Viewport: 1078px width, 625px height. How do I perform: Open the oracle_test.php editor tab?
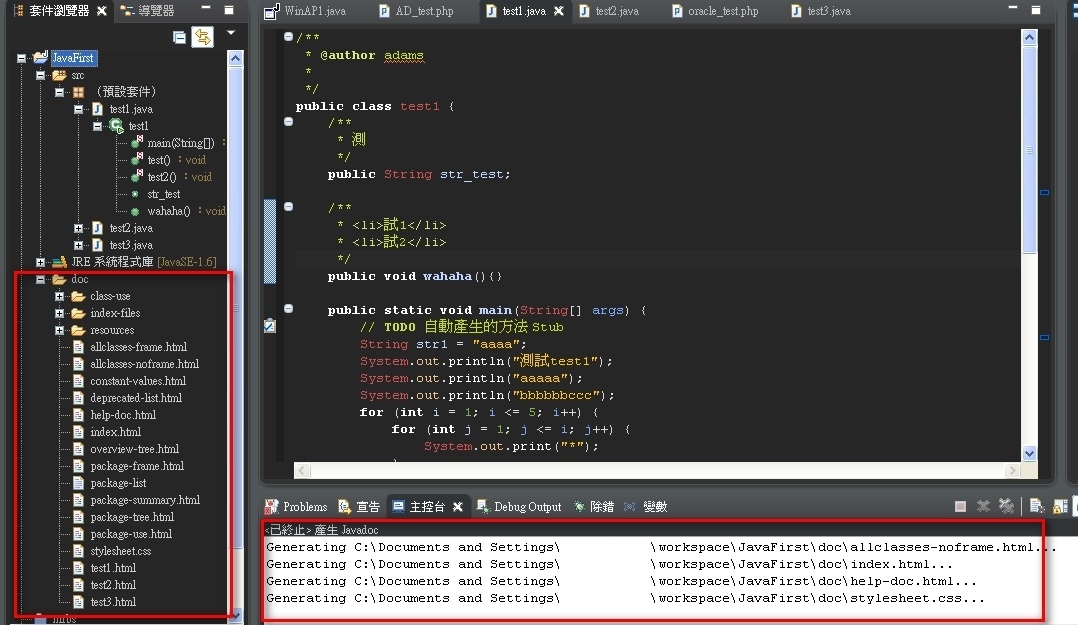point(722,11)
